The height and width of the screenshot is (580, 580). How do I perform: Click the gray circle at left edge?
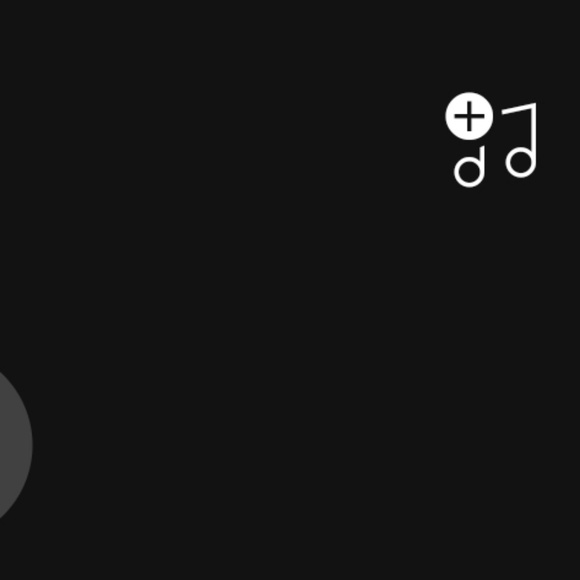pos(15,446)
